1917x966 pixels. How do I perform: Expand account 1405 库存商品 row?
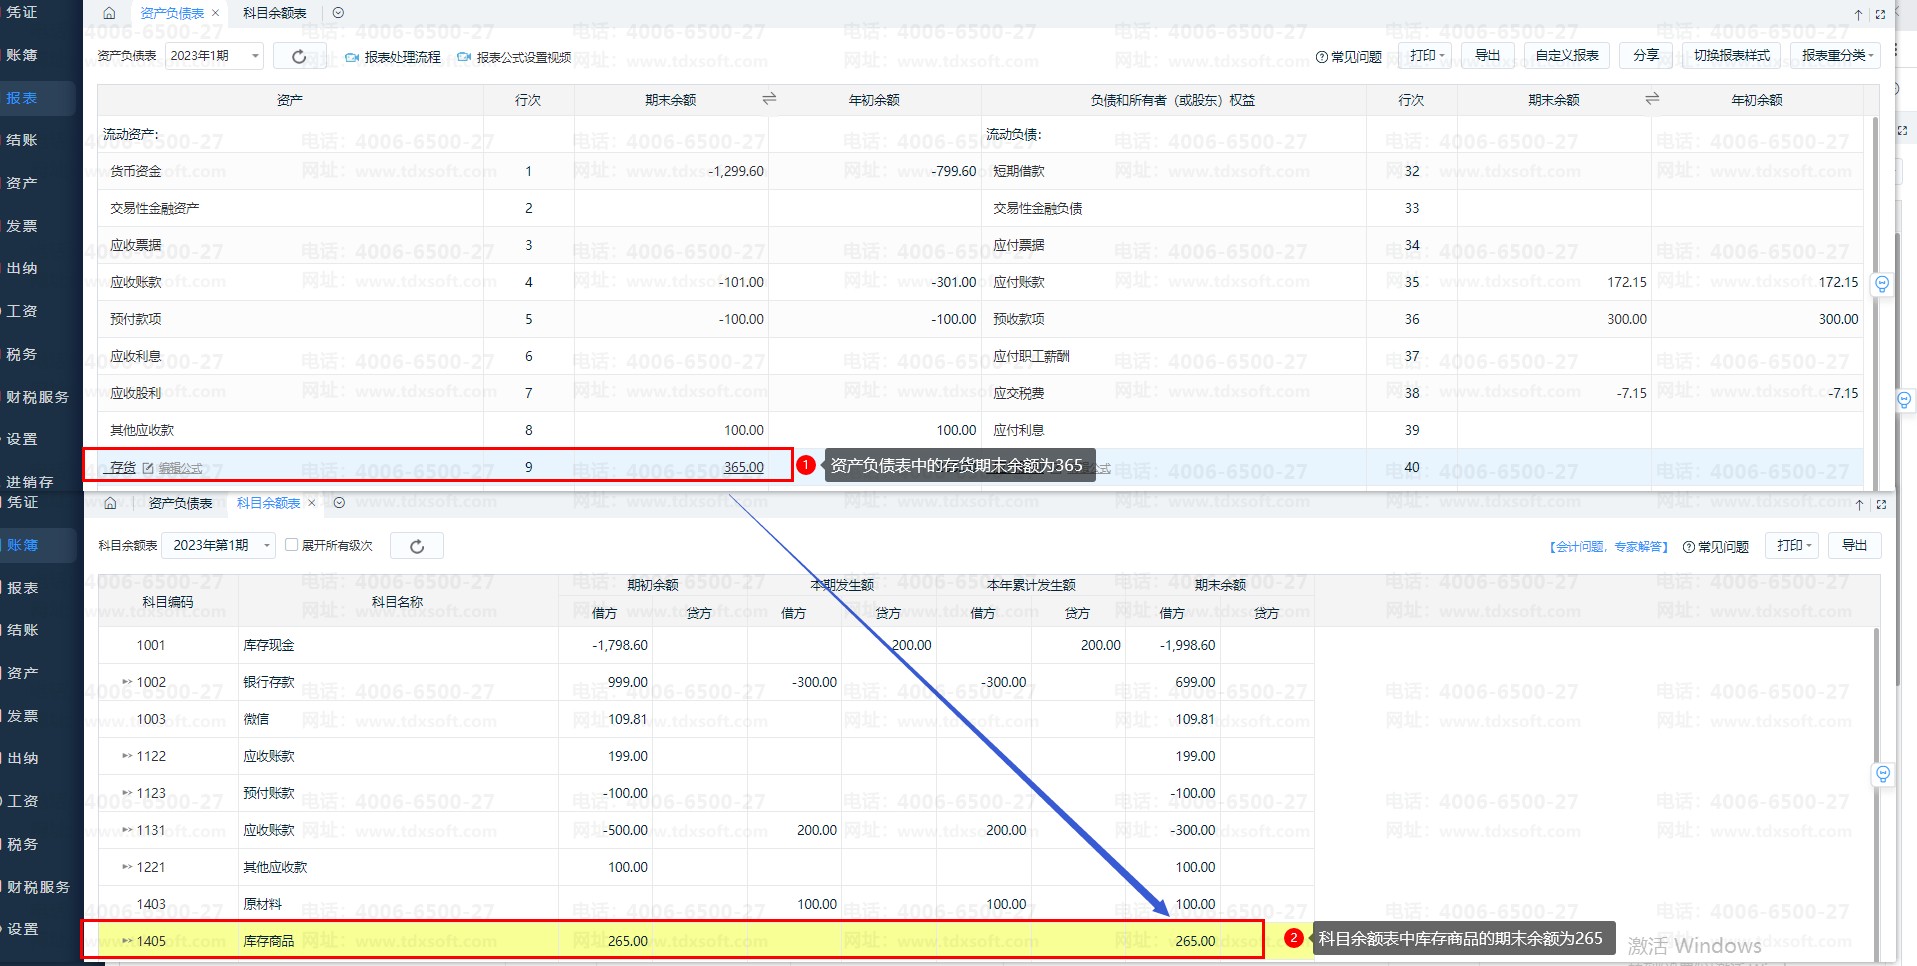(x=127, y=941)
